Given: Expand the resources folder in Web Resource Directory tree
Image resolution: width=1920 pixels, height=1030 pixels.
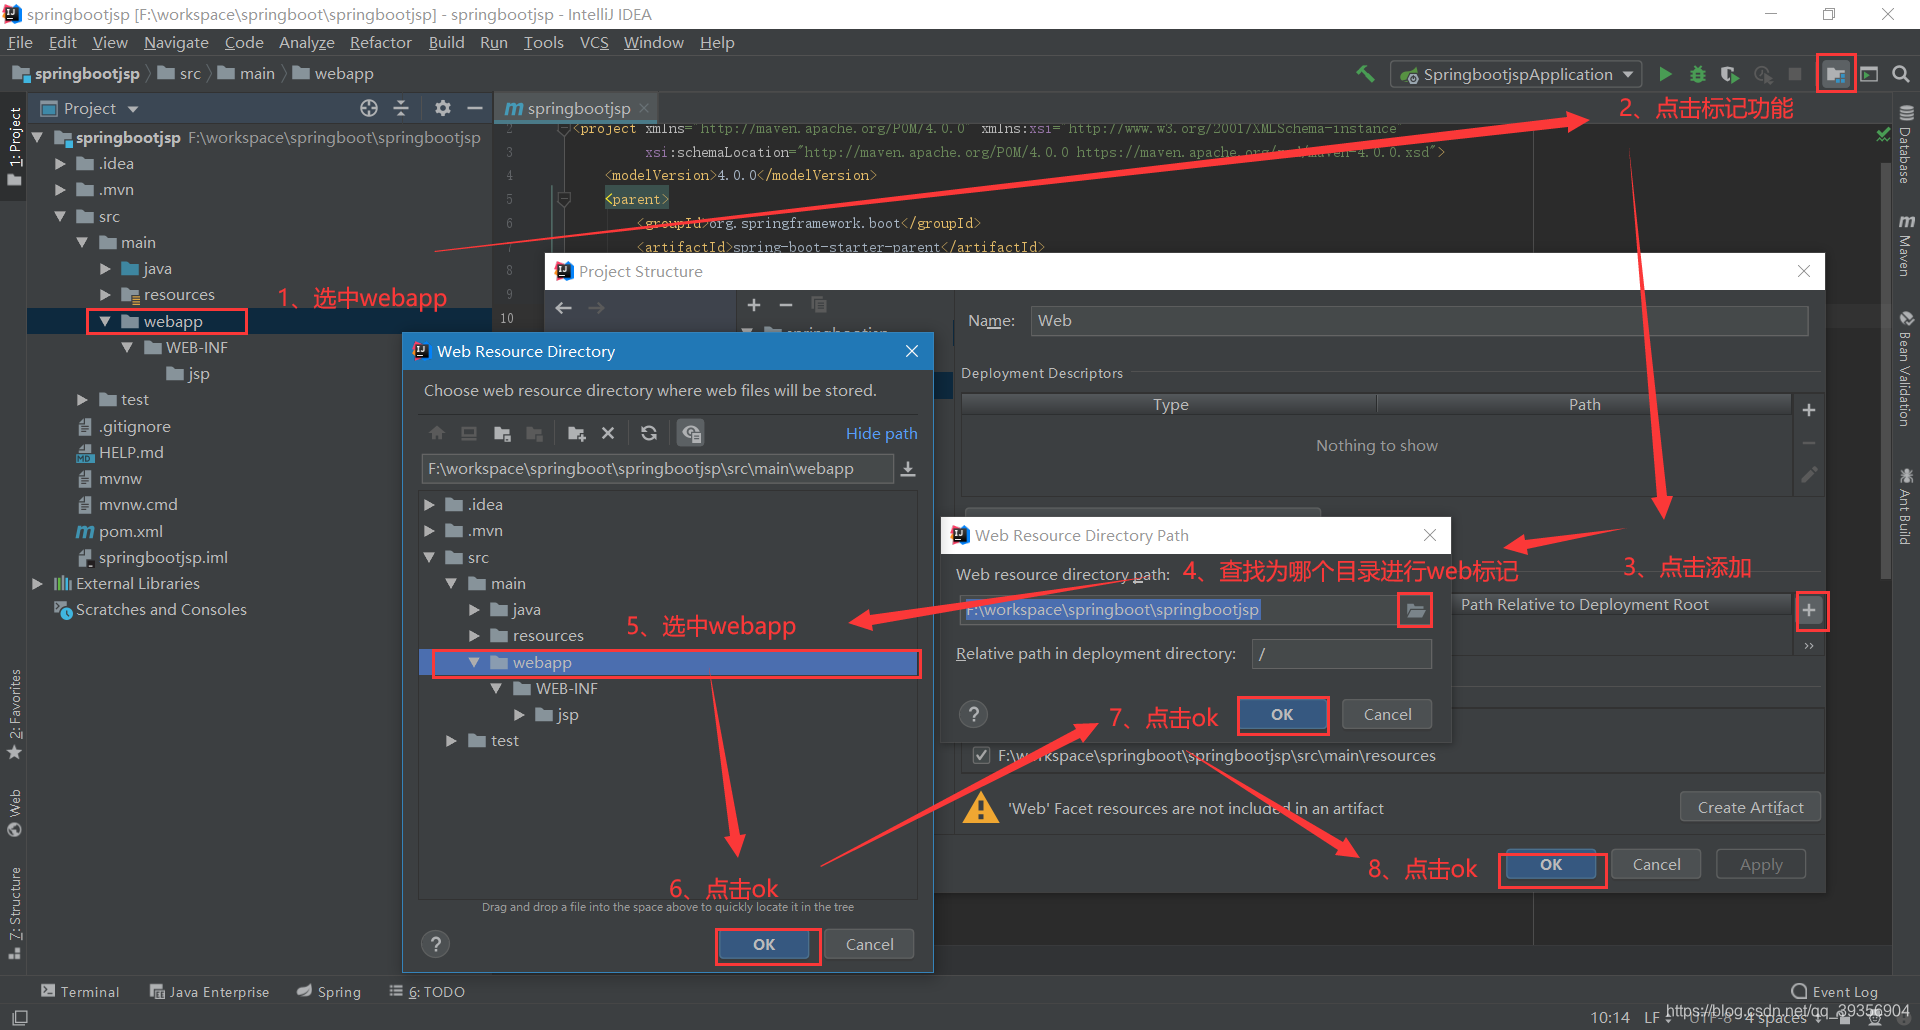Looking at the screenshot, I should [475, 636].
